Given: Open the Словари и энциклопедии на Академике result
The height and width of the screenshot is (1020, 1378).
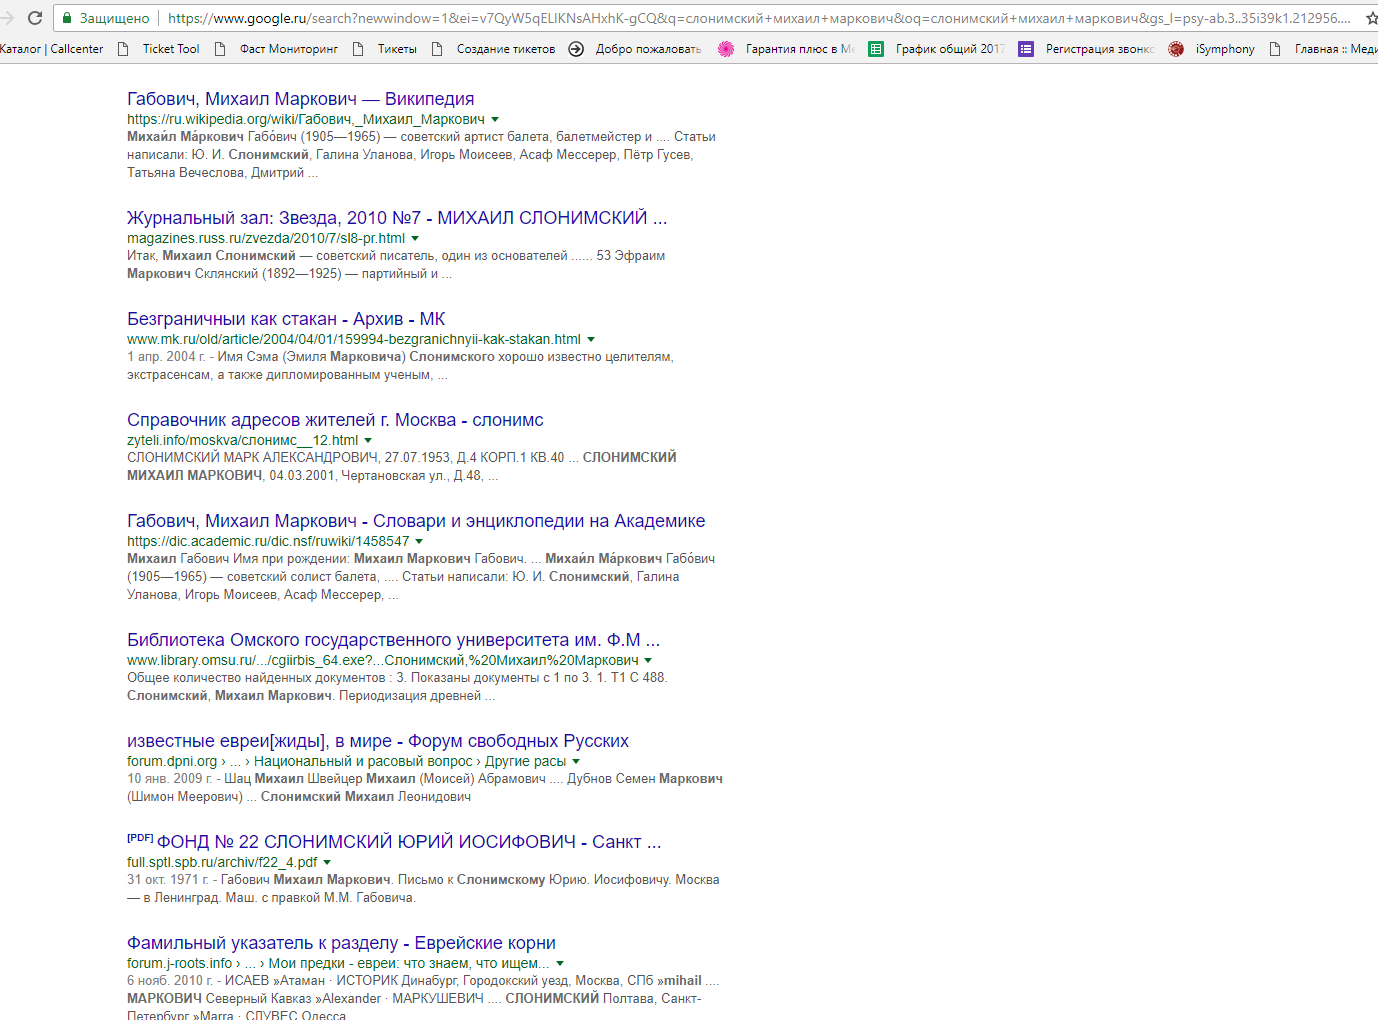Looking at the screenshot, I should click(416, 521).
